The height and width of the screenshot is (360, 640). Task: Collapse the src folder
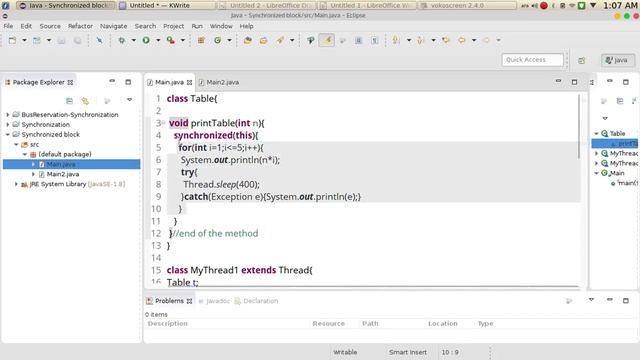[x=16, y=144]
